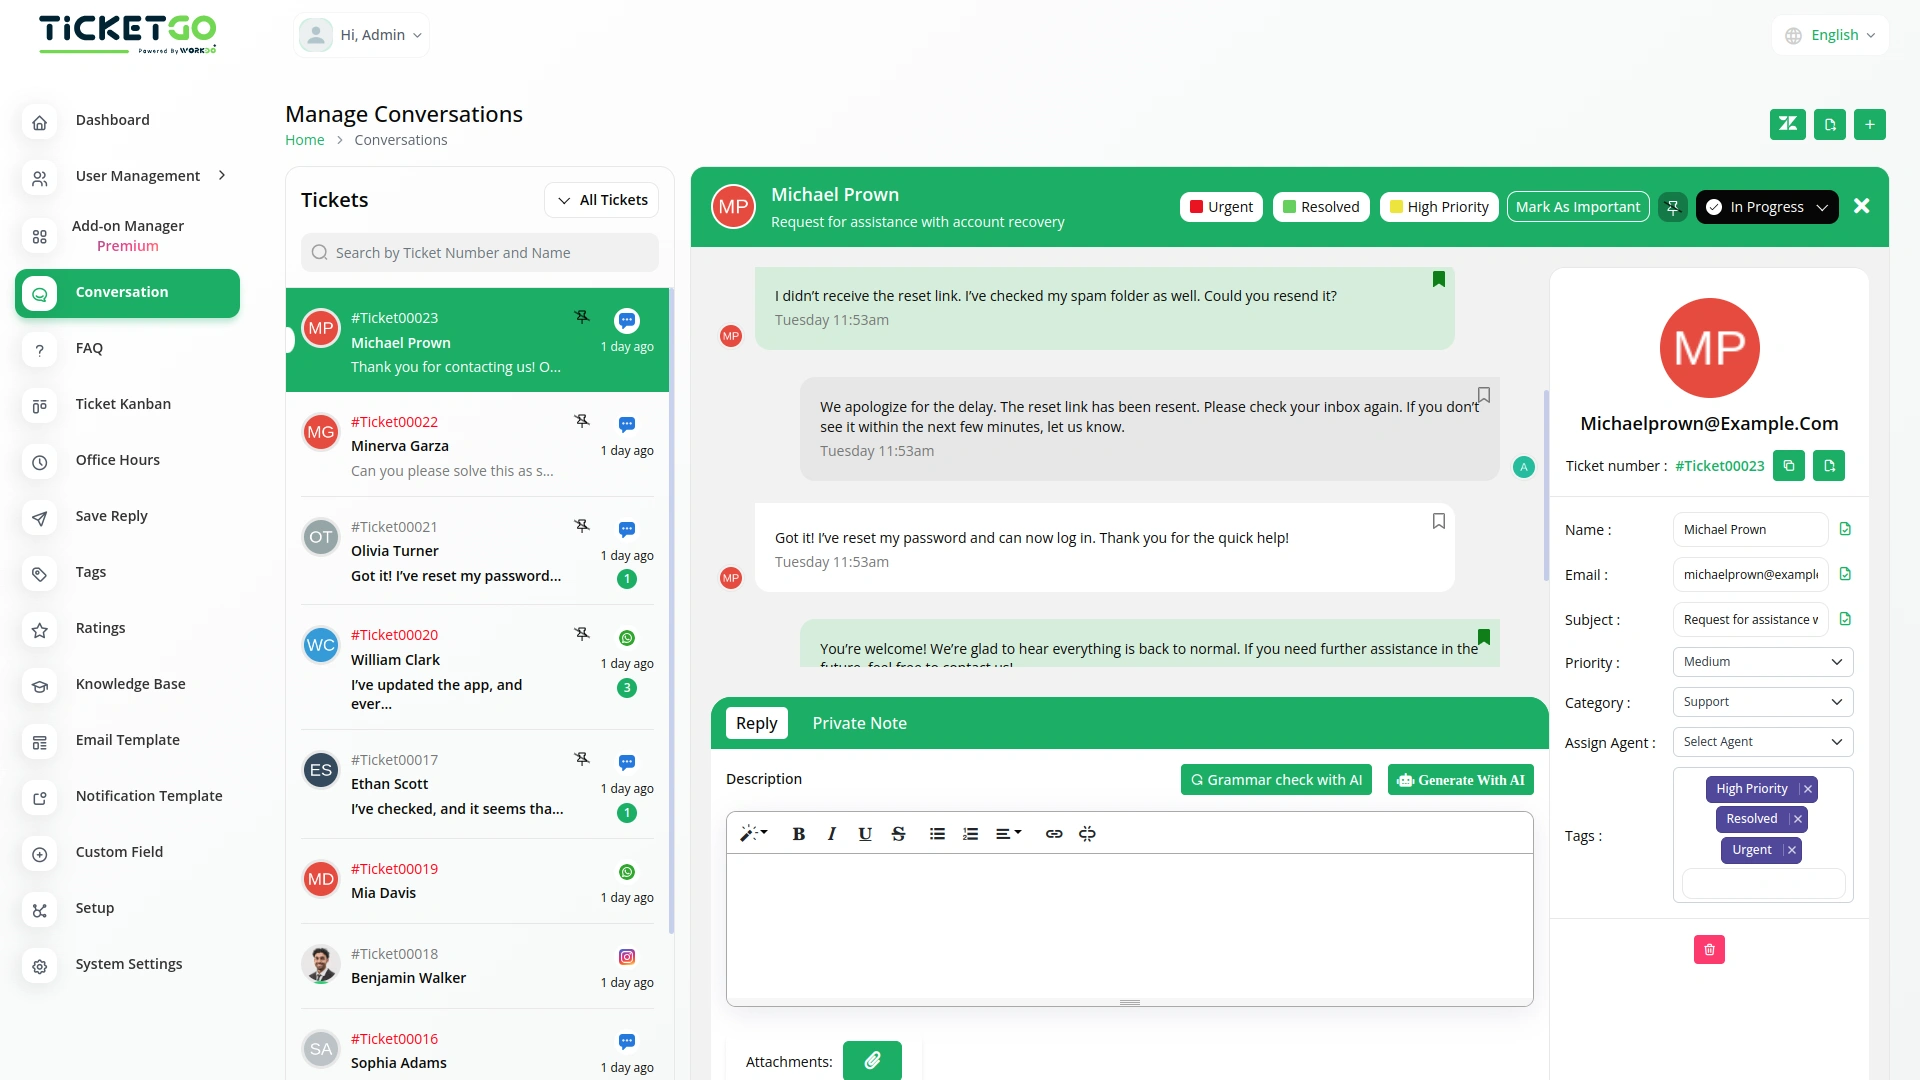Open the In Progress status dropdown
1920x1080 pixels.
click(x=1766, y=206)
